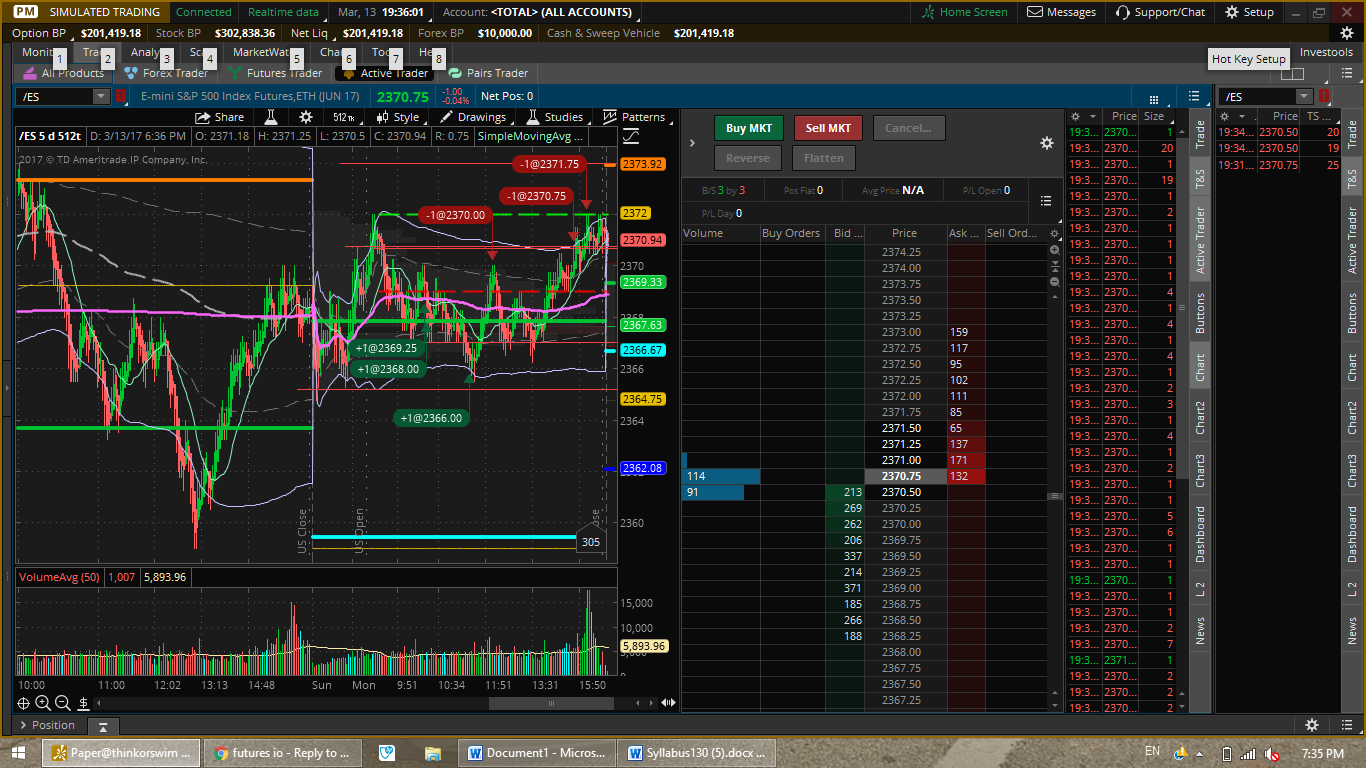Click the Reverse button
The image size is (1366, 768).
748,158
